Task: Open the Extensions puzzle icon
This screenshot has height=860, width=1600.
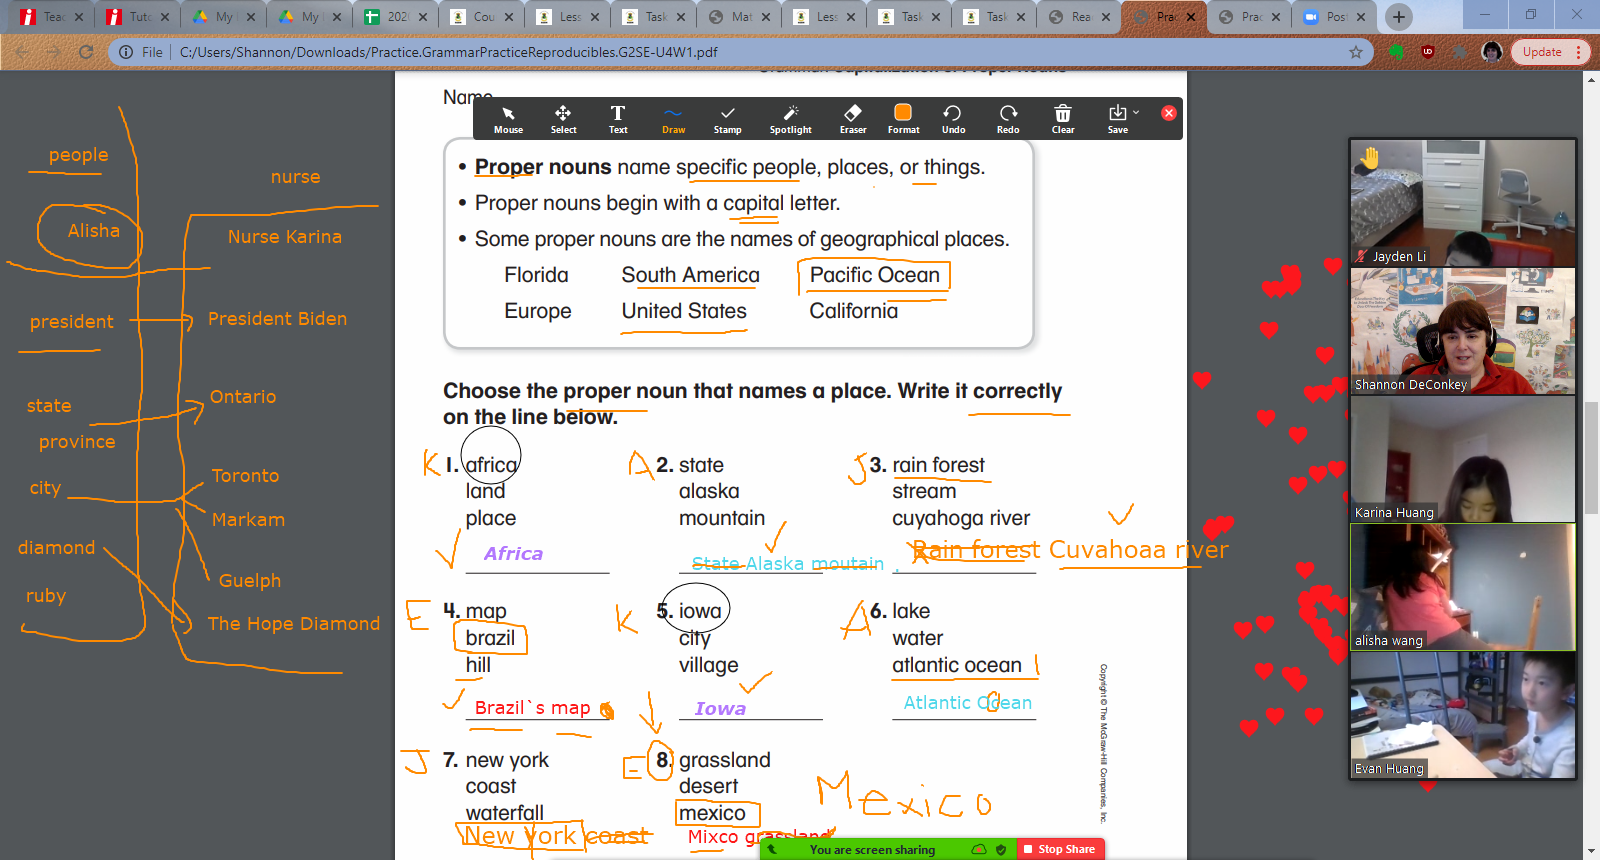Action: (1460, 52)
